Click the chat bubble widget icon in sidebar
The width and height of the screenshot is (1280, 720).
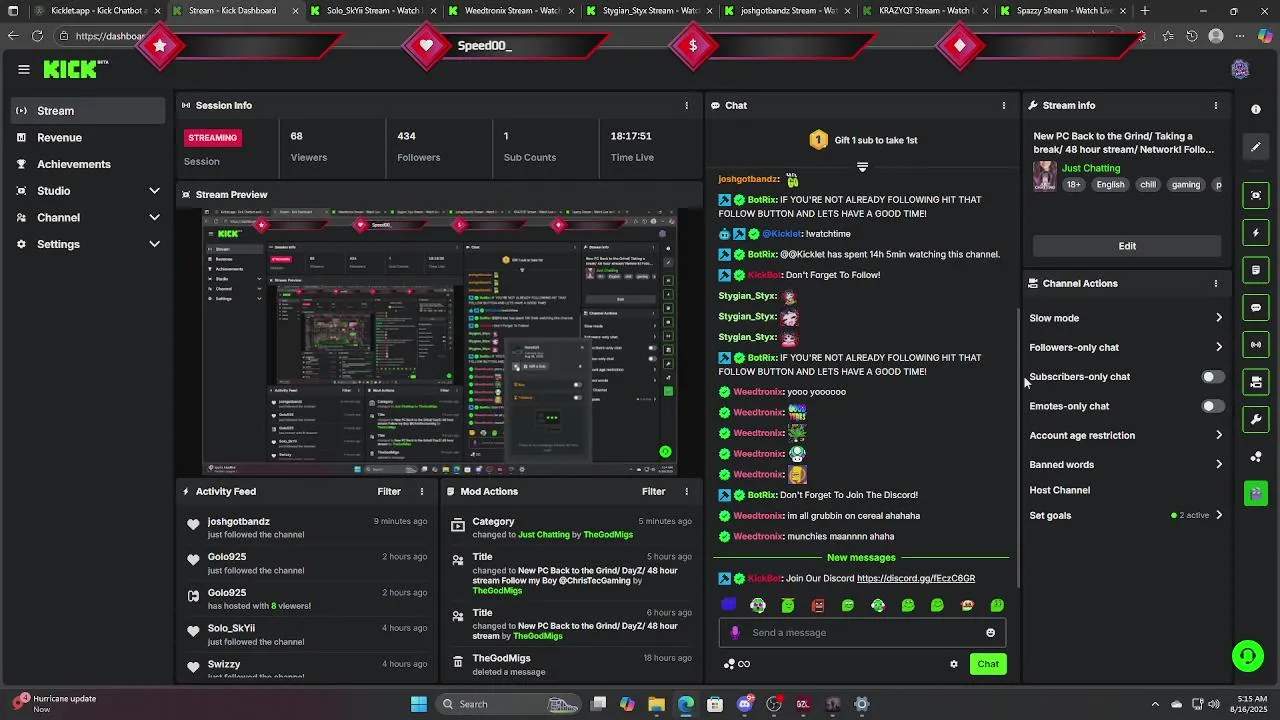(1256, 308)
